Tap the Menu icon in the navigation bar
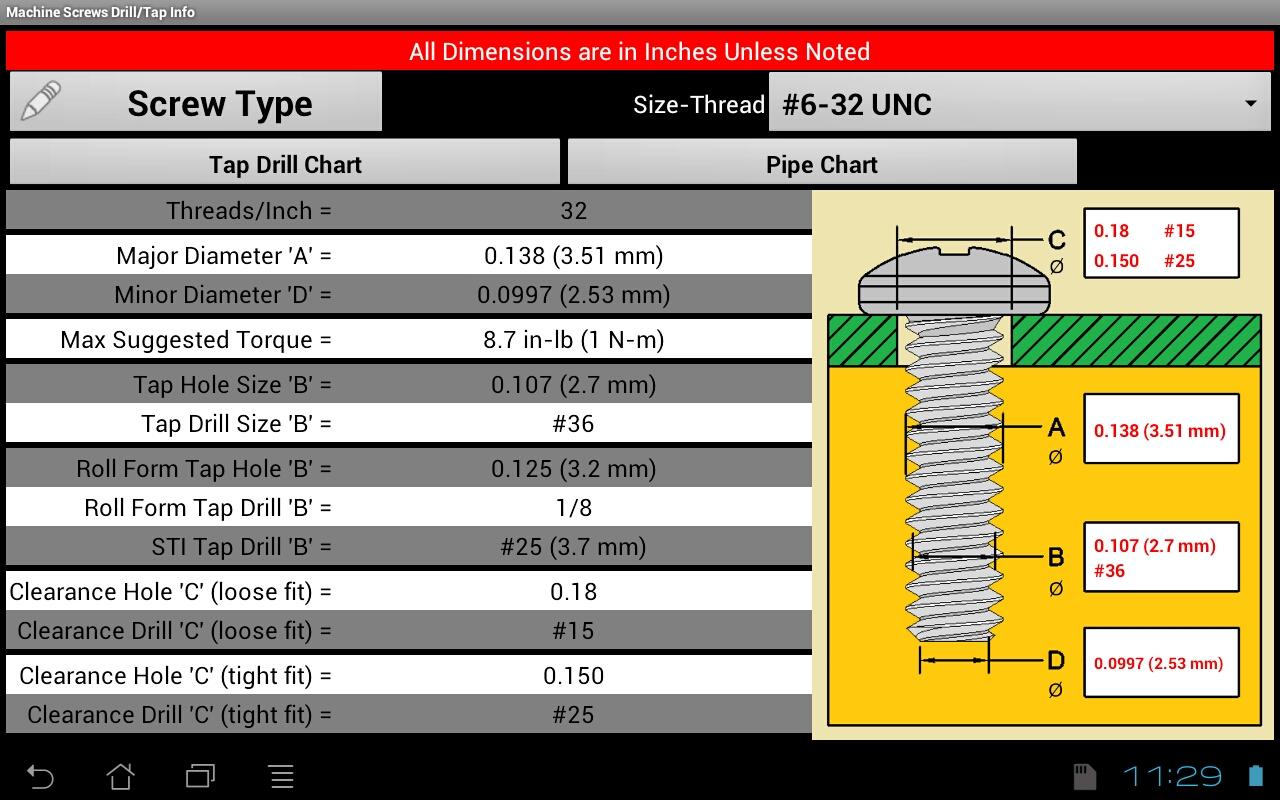The height and width of the screenshot is (800, 1280). (x=280, y=775)
